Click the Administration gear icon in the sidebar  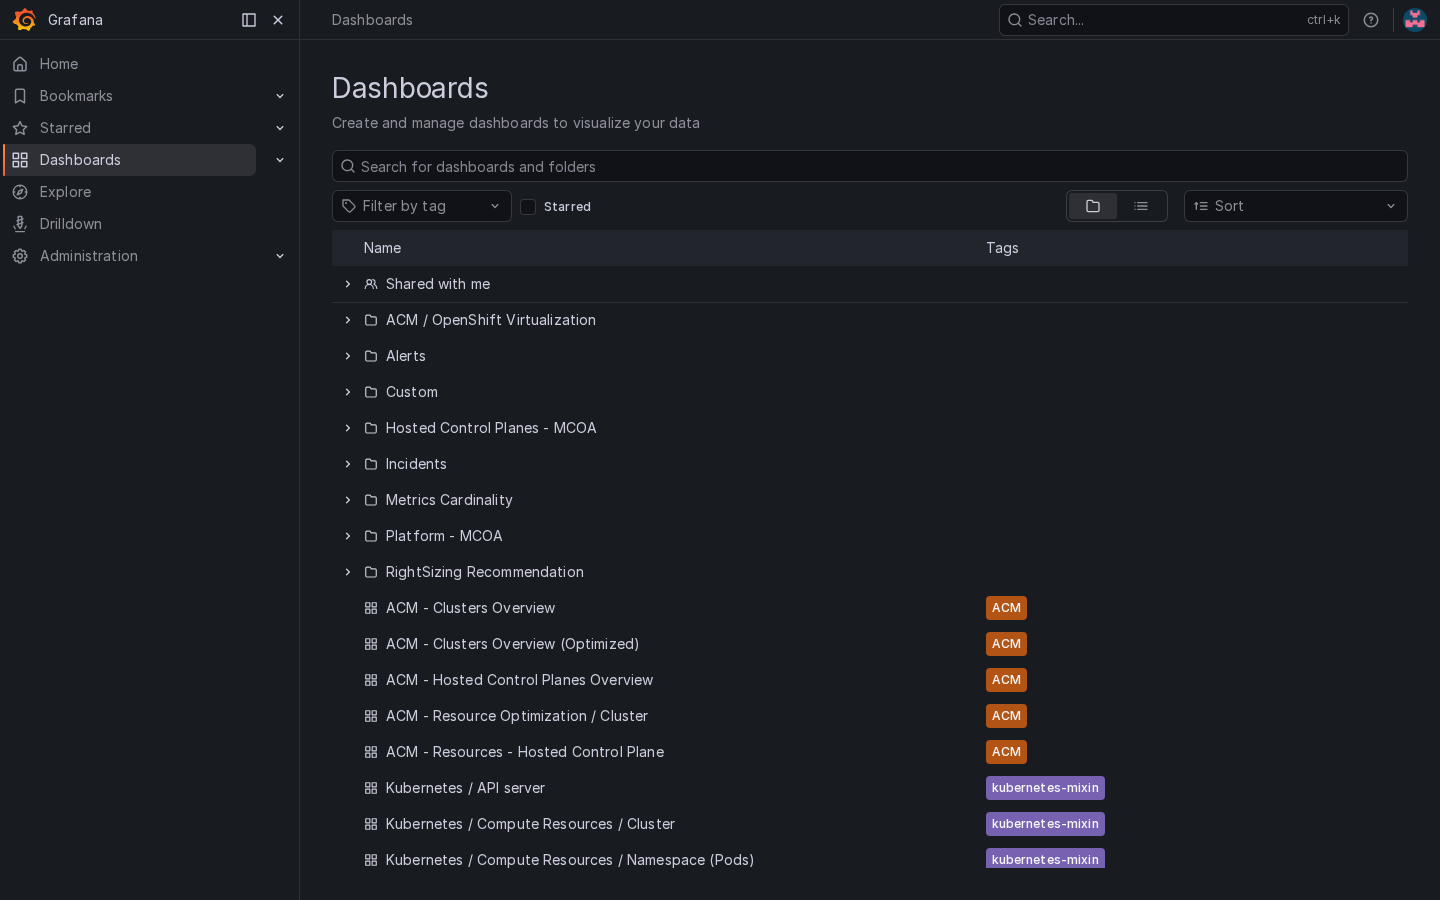[x=20, y=256]
